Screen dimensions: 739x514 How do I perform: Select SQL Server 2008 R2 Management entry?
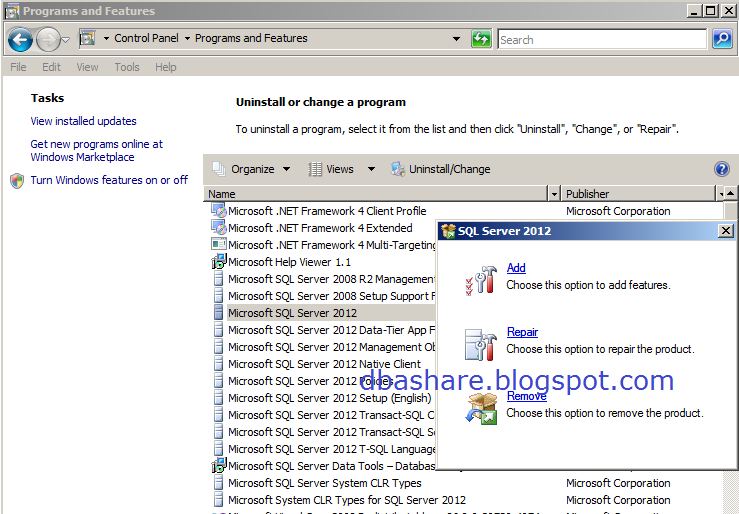331,279
